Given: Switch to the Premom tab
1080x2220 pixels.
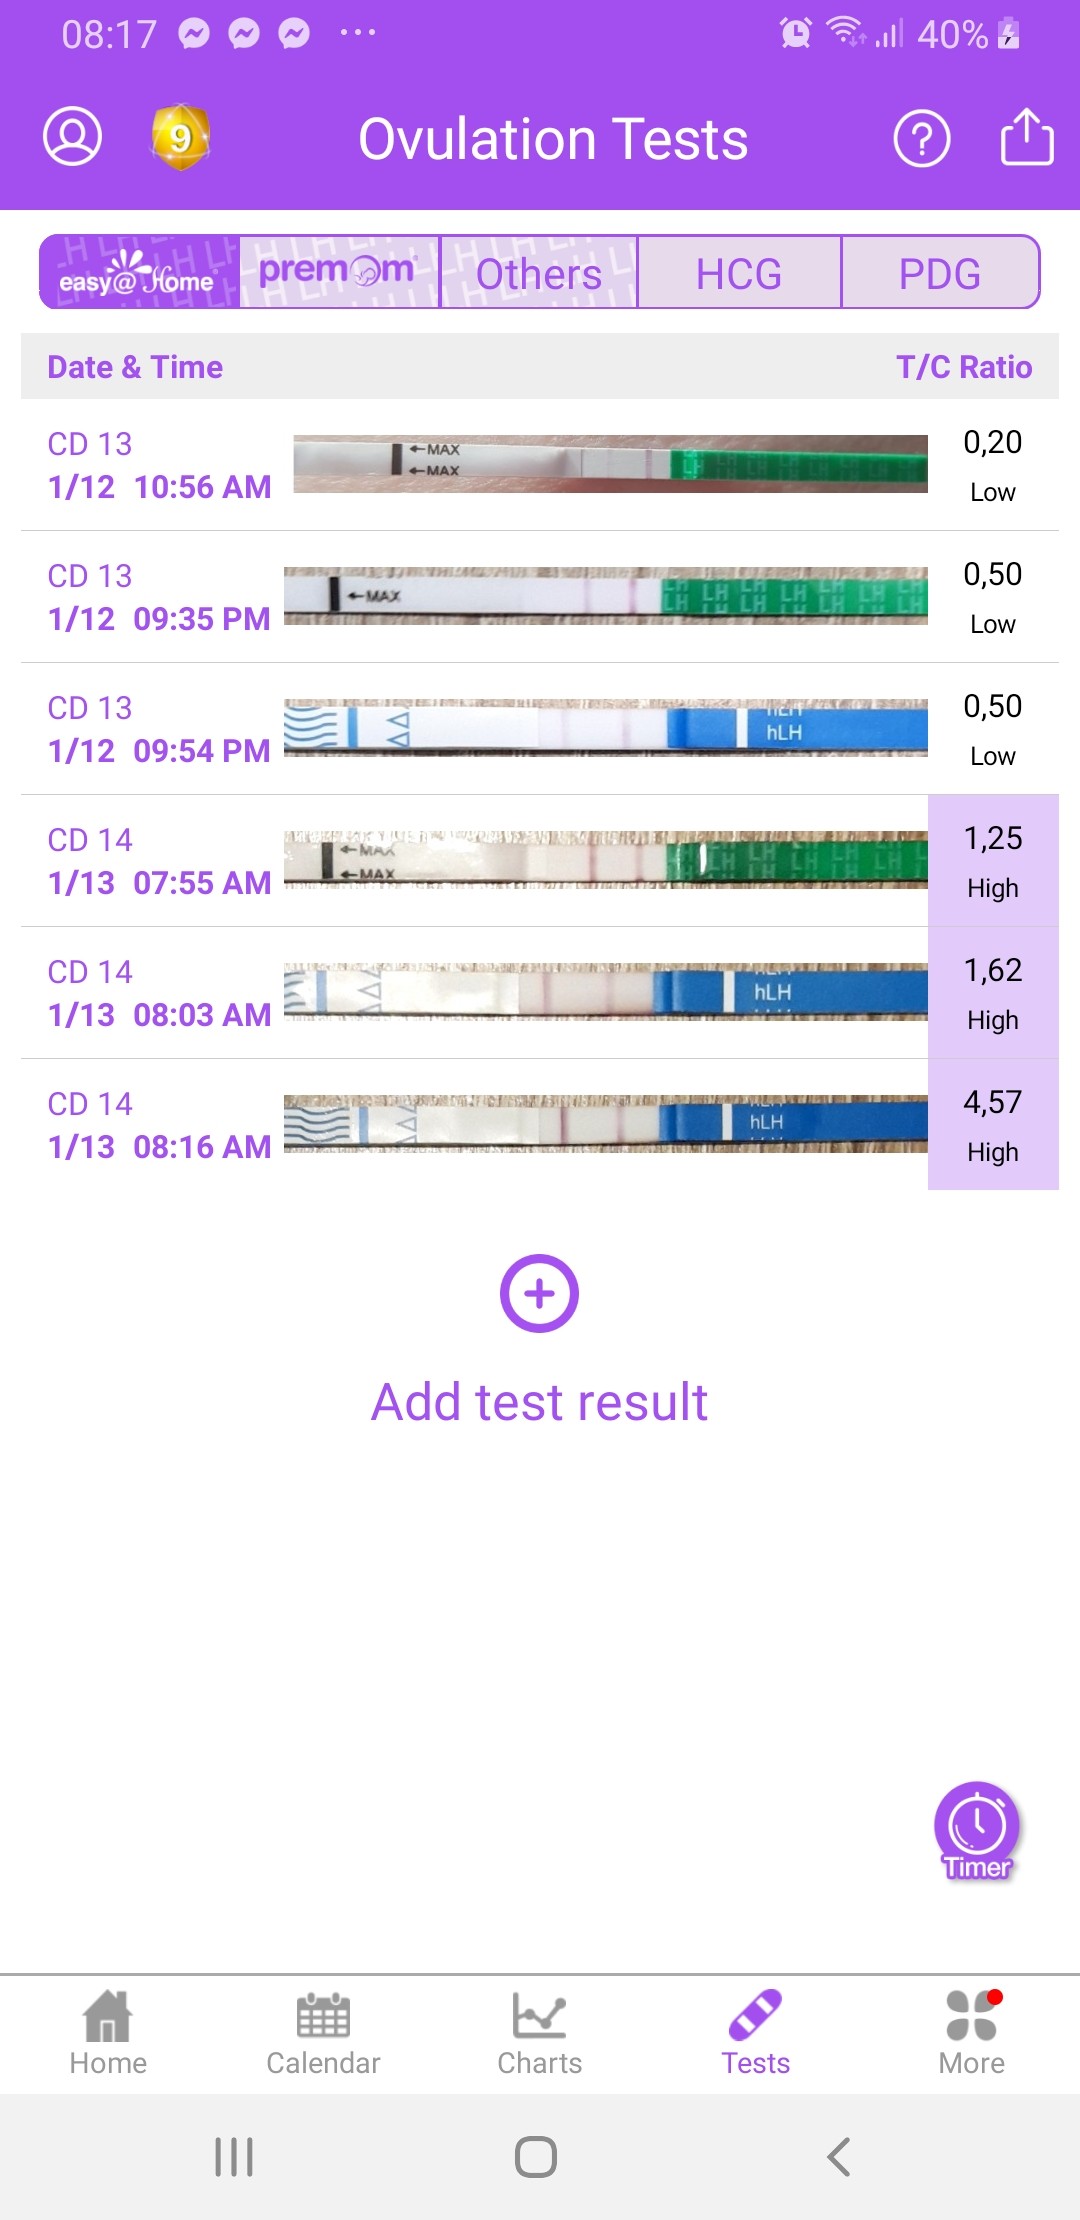Looking at the screenshot, I should pyautogui.click(x=339, y=273).
